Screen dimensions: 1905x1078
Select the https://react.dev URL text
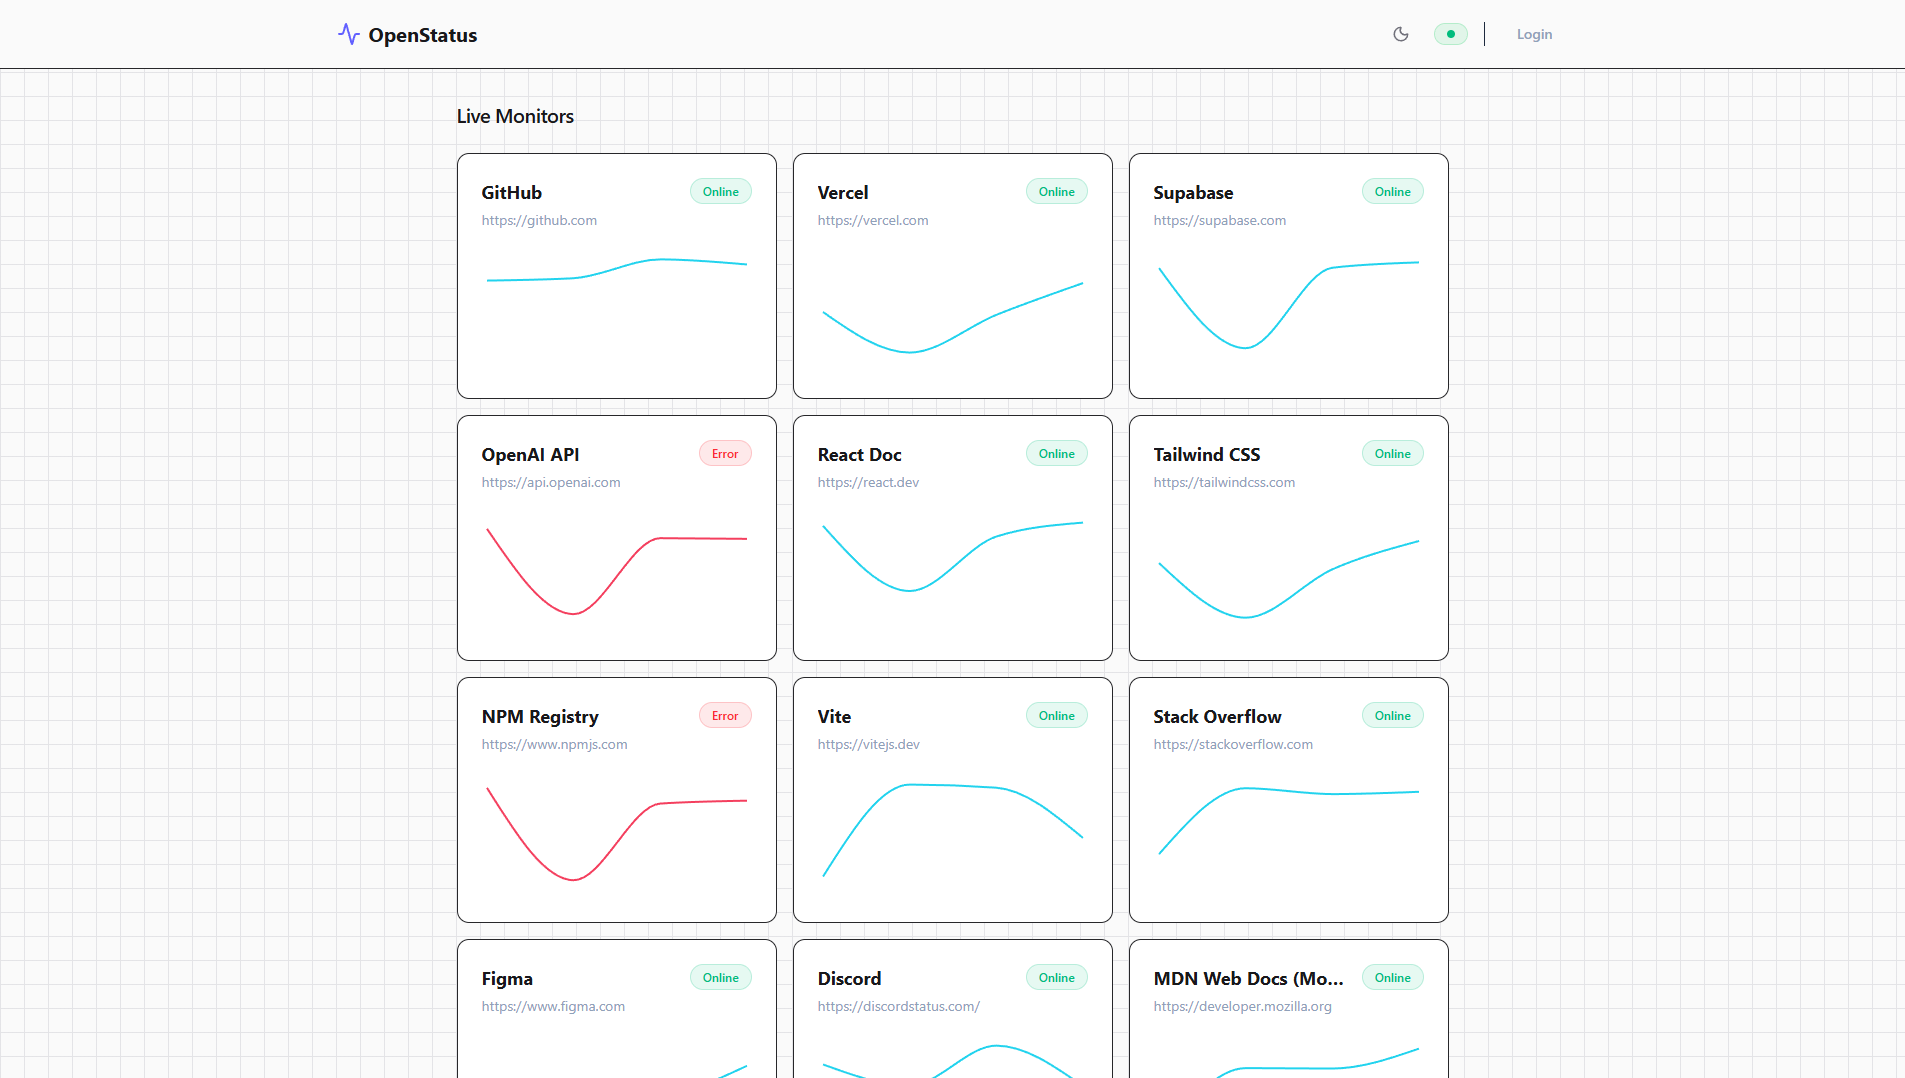point(868,482)
